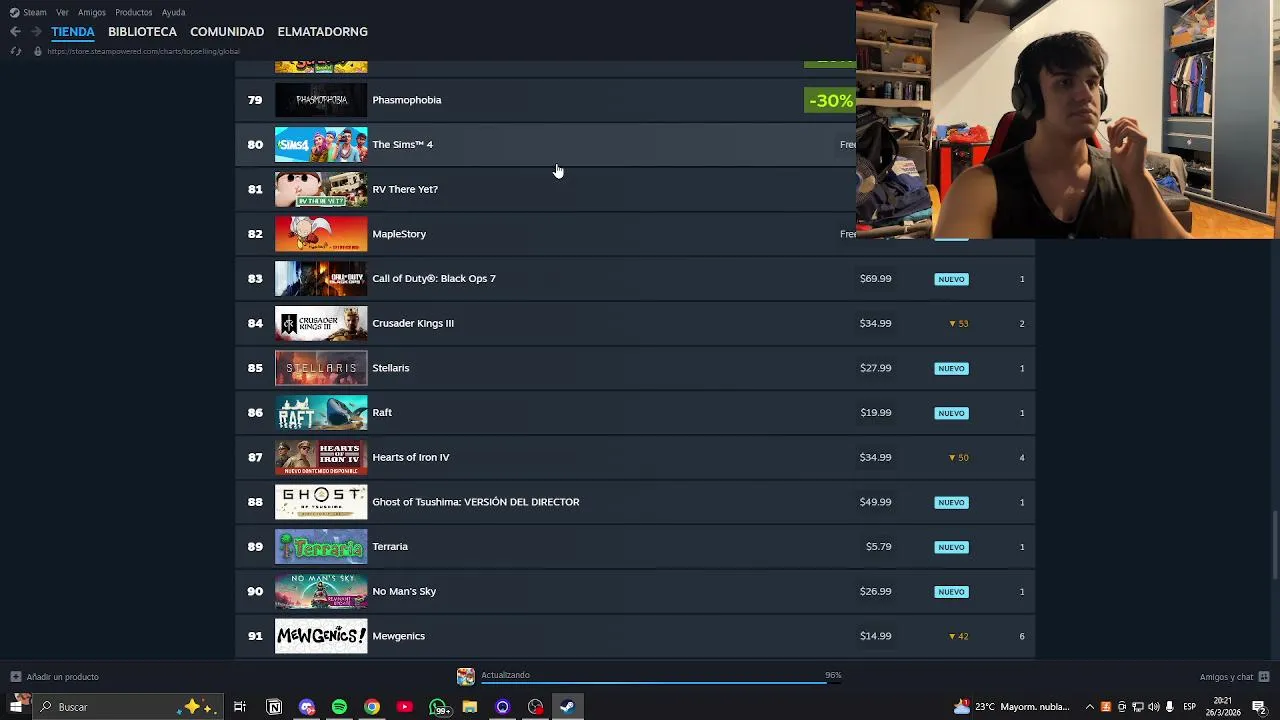Open the notification center icon

coord(1259,707)
